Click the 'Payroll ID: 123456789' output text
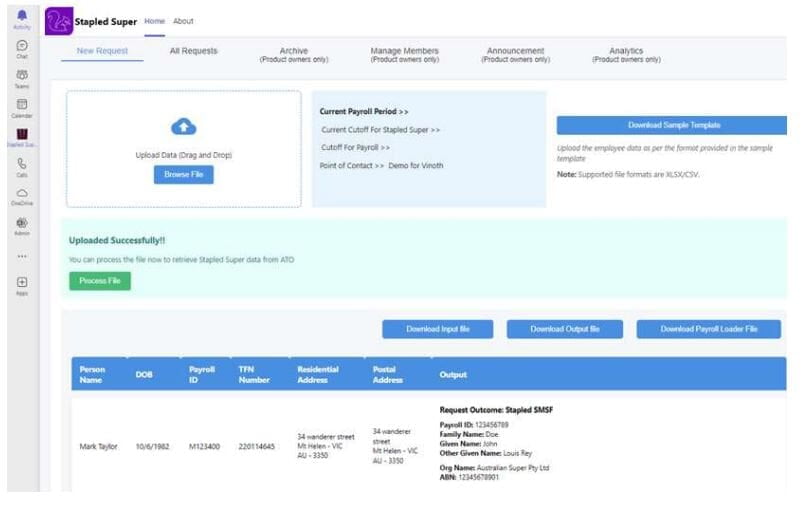This screenshot has width=803, height=508. [474, 425]
